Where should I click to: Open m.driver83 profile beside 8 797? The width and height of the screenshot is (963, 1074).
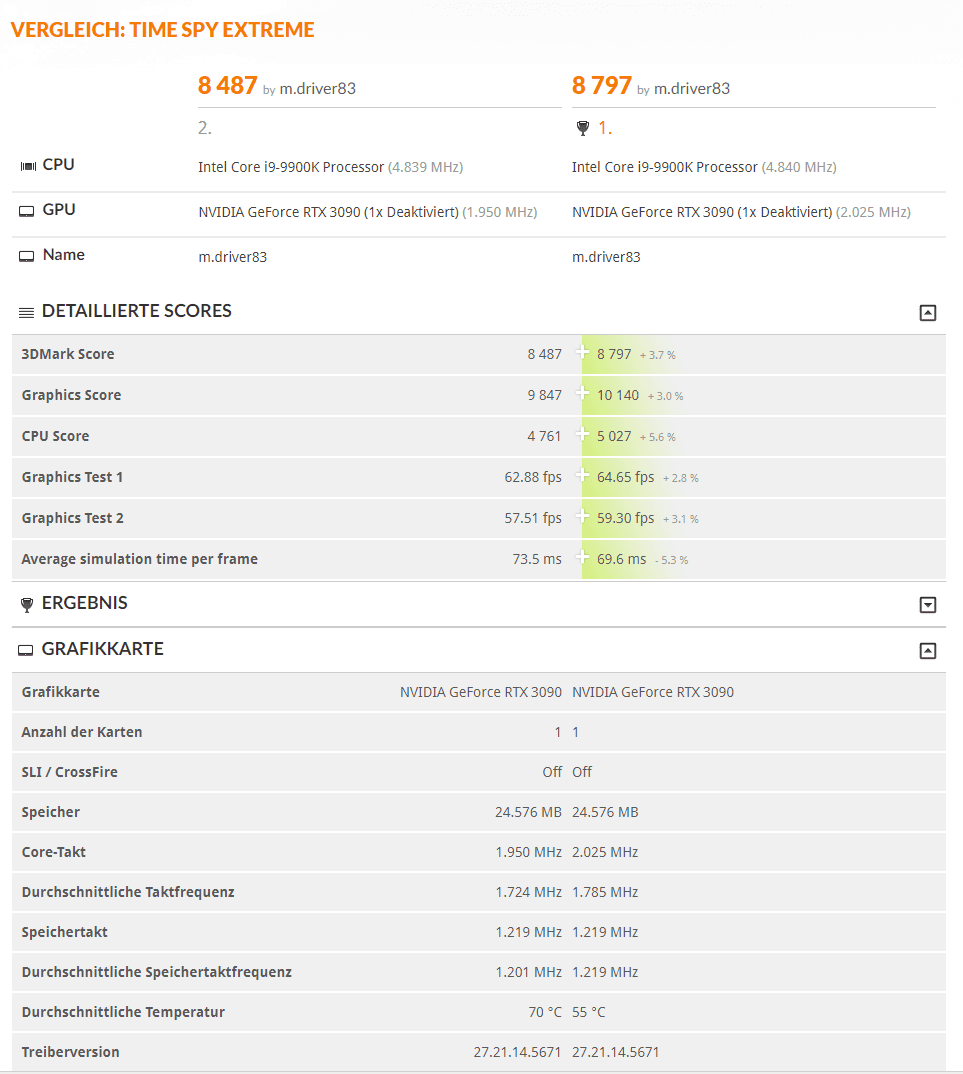[x=692, y=88]
